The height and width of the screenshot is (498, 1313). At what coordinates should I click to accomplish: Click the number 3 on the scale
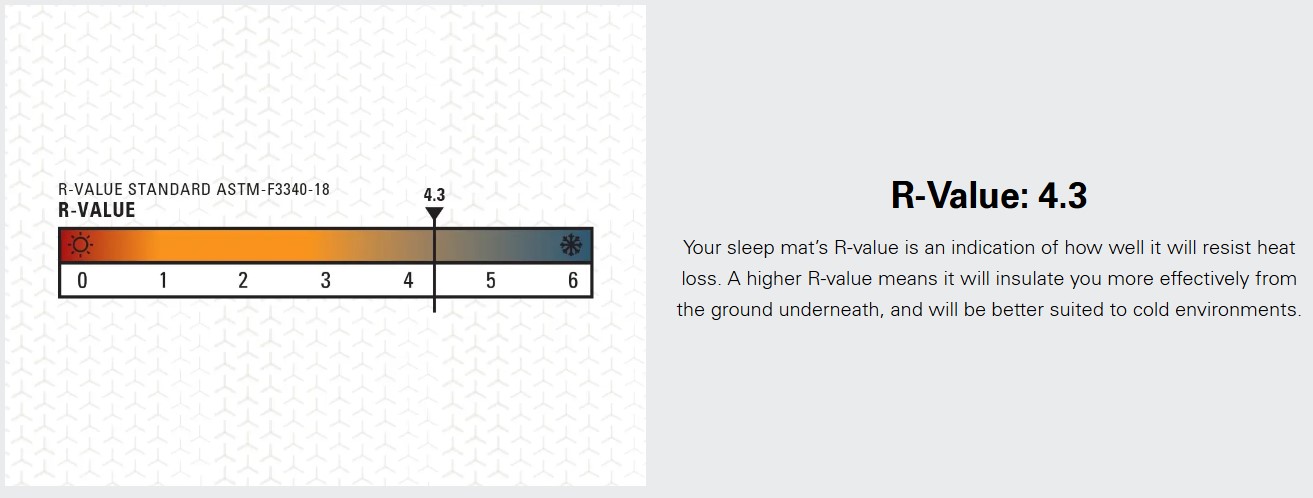[x=325, y=281]
